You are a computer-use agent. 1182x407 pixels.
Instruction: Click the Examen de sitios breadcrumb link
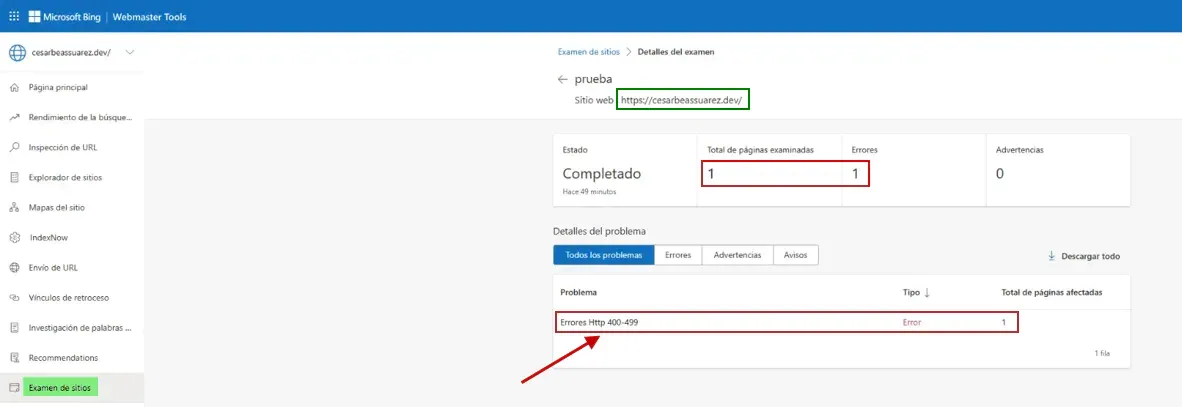(589, 52)
